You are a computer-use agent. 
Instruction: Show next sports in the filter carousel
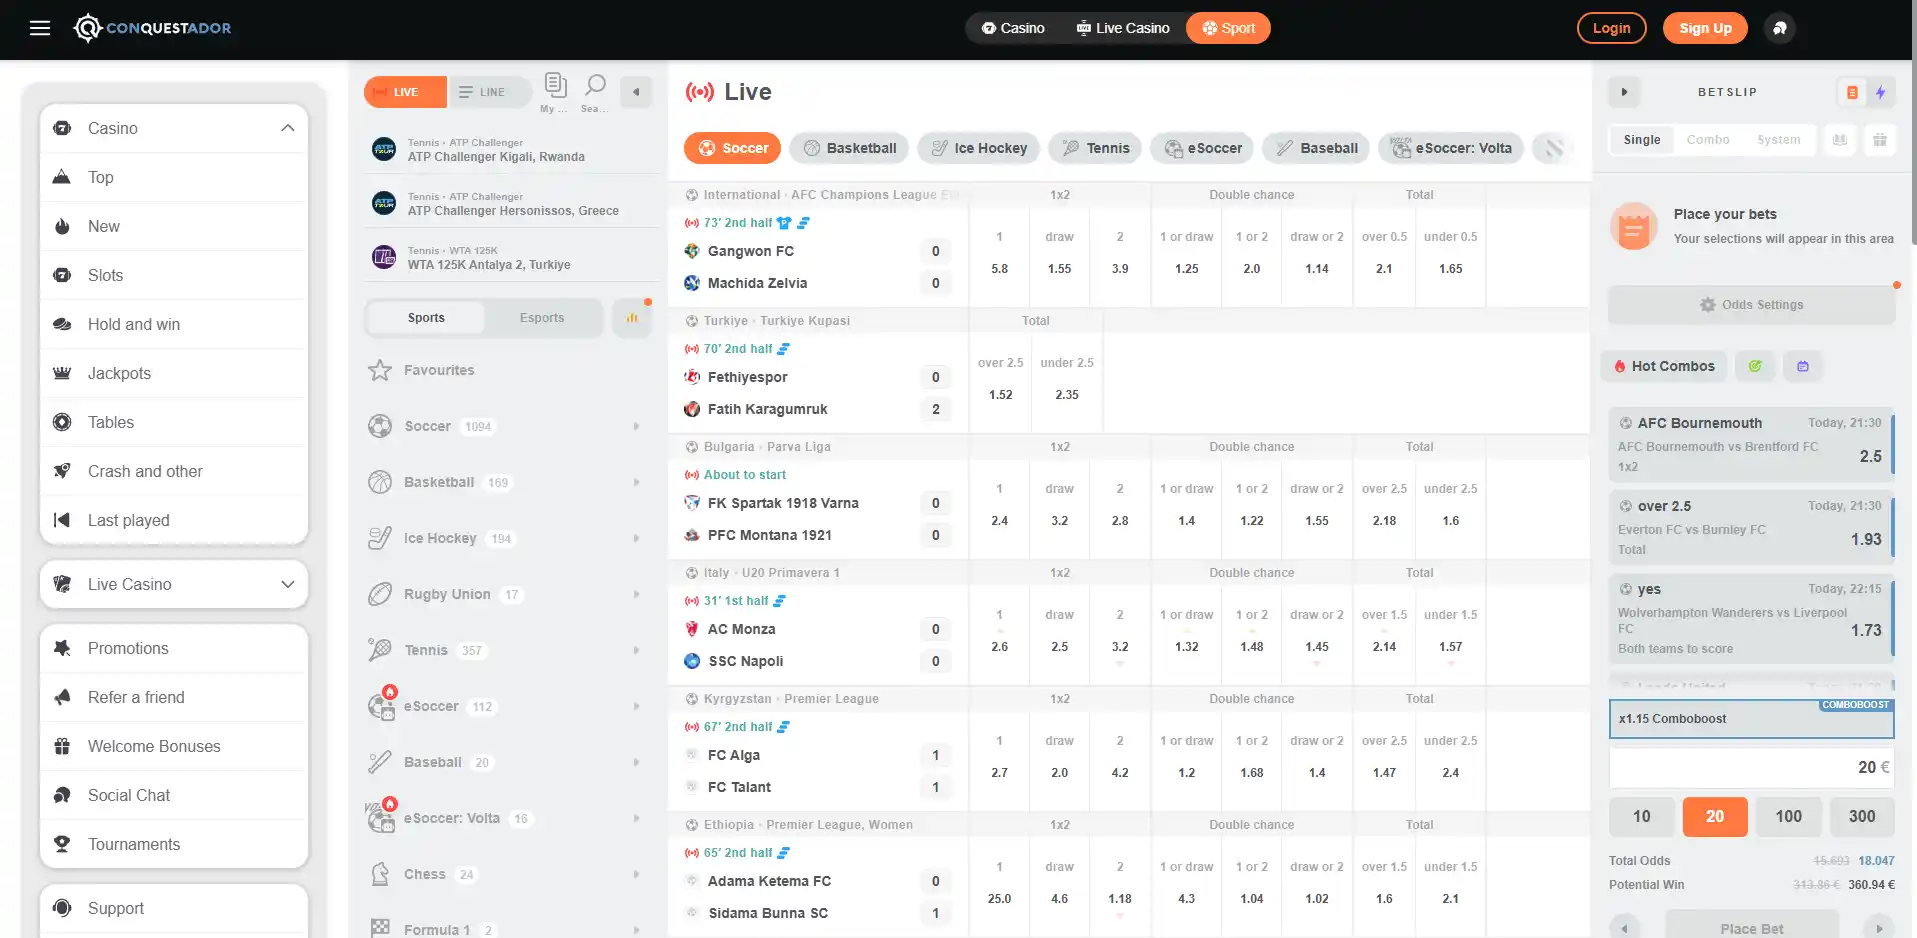click(1553, 148)
